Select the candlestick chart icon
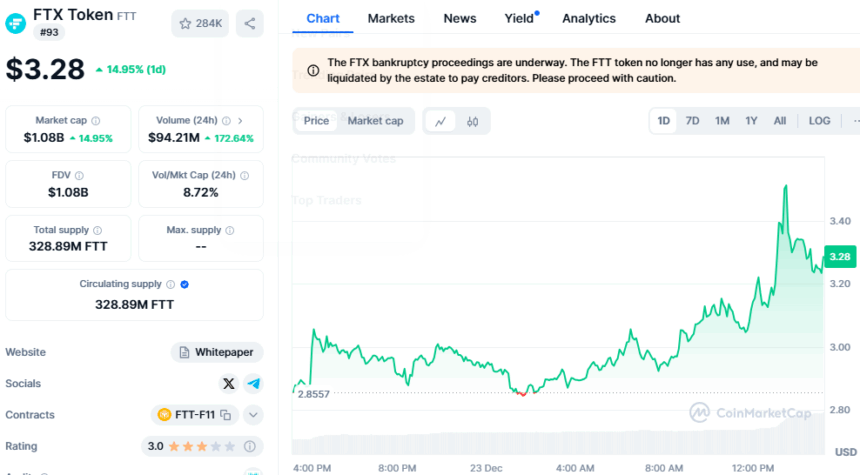Screen dimensions: 860x475 pyautogui.click(x=472, y=121)
